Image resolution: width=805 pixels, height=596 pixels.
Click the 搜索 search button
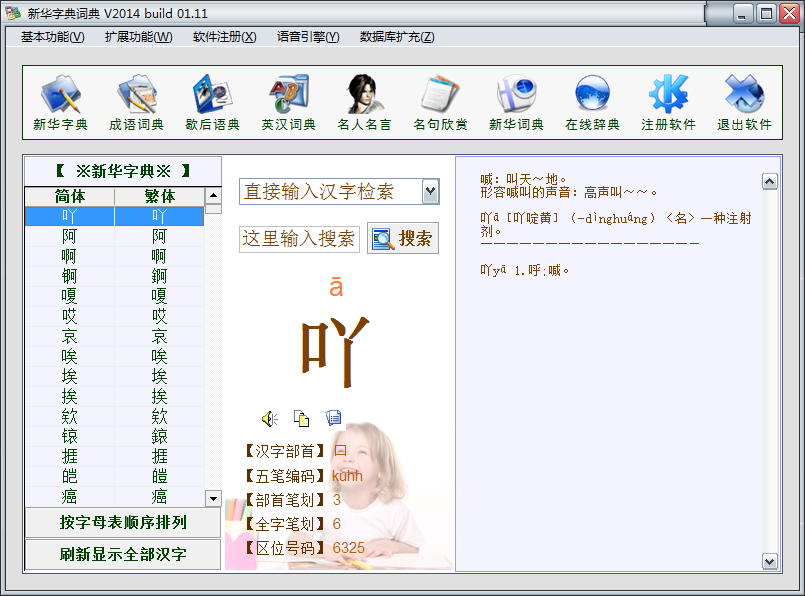pyautogui.click(x=403, y=238)
